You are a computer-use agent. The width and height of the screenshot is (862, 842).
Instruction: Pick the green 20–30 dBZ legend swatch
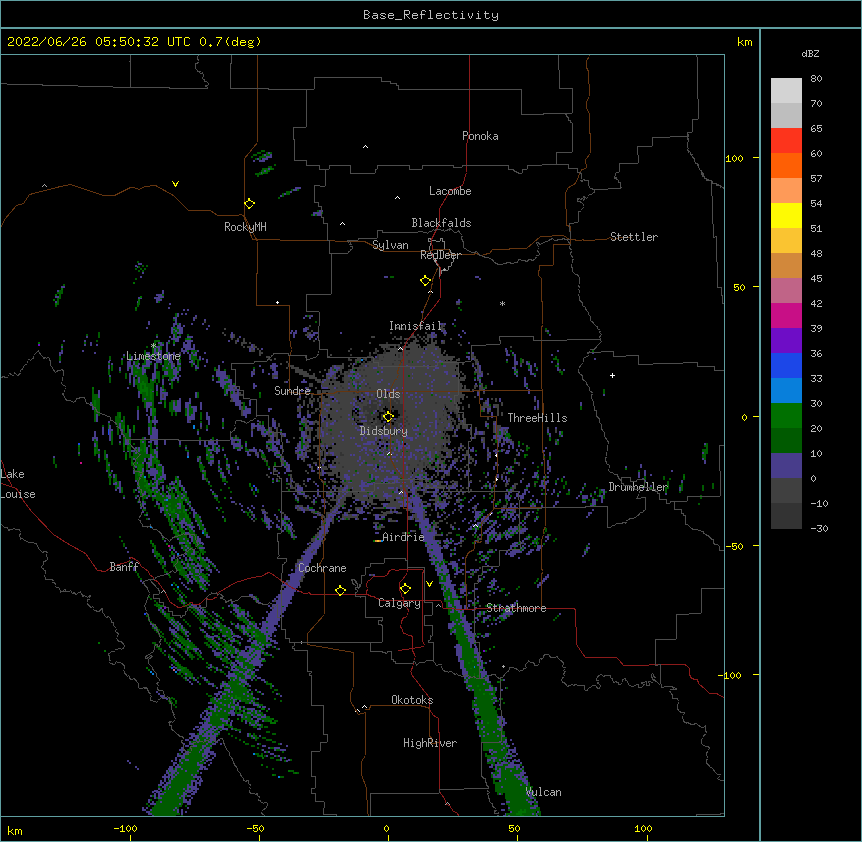[786, 416]
